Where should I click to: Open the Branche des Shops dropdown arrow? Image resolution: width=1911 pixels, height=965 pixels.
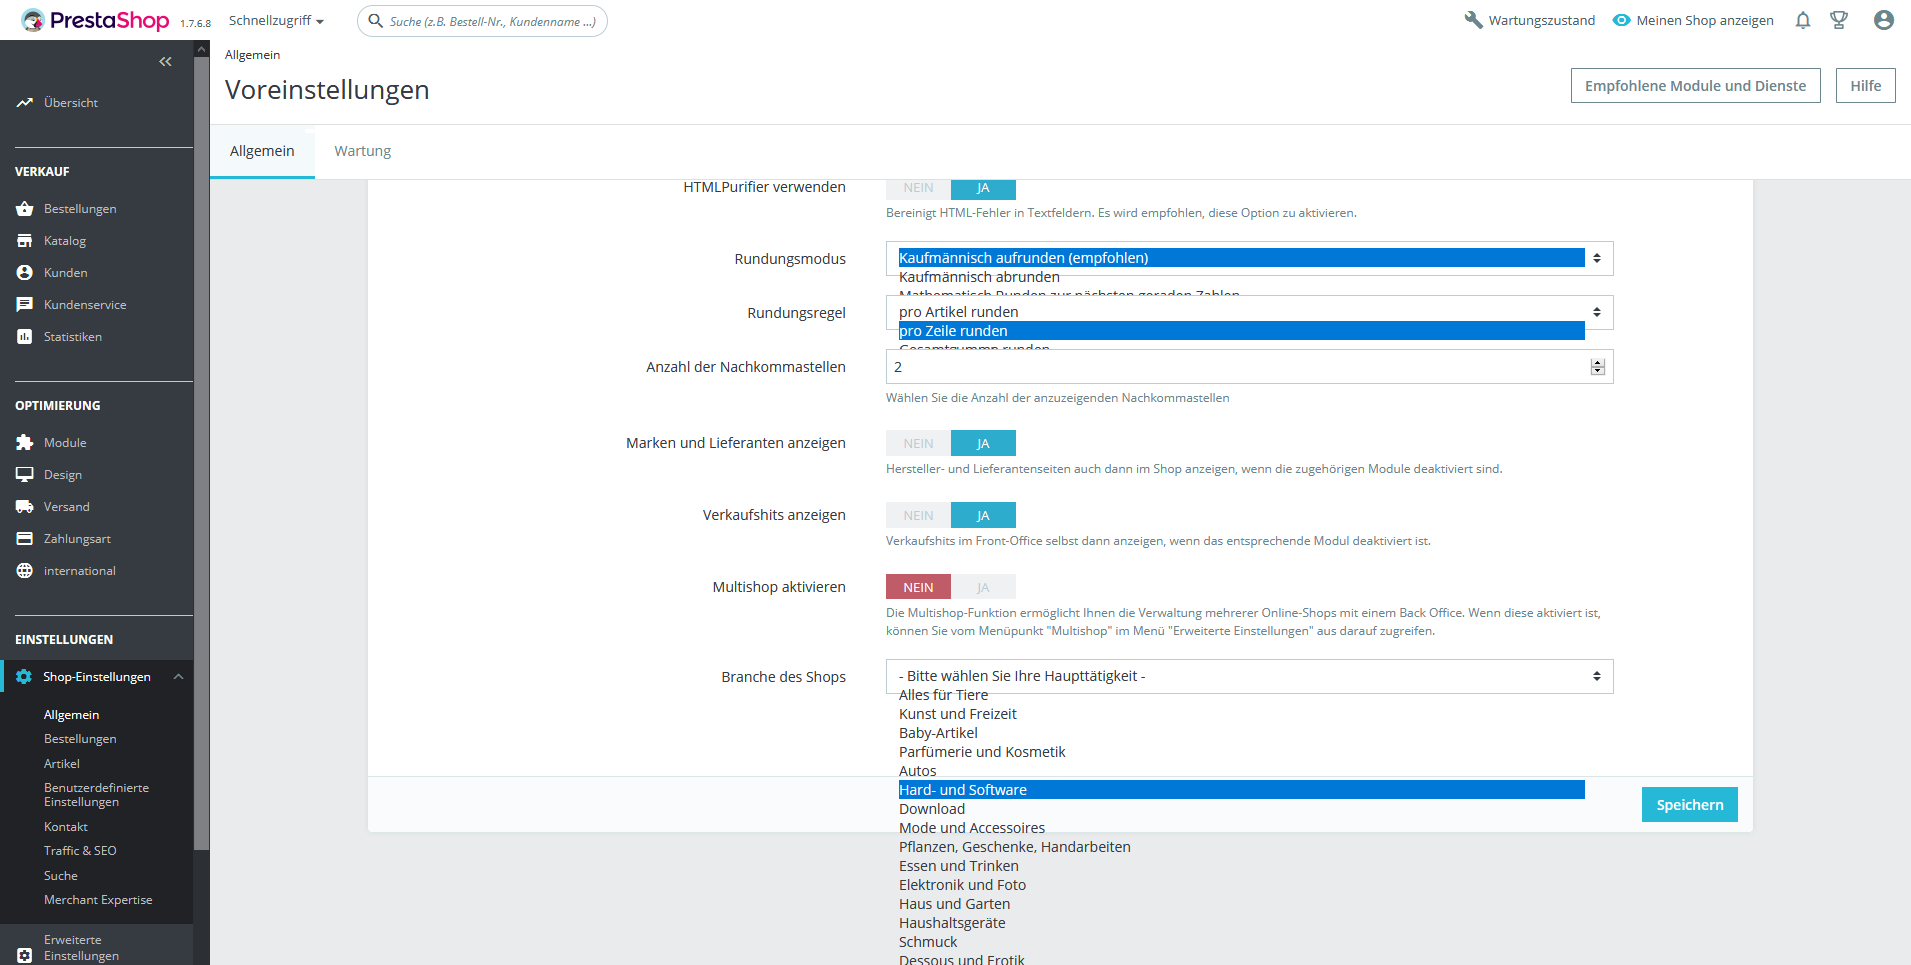(x=1597, y=676)
